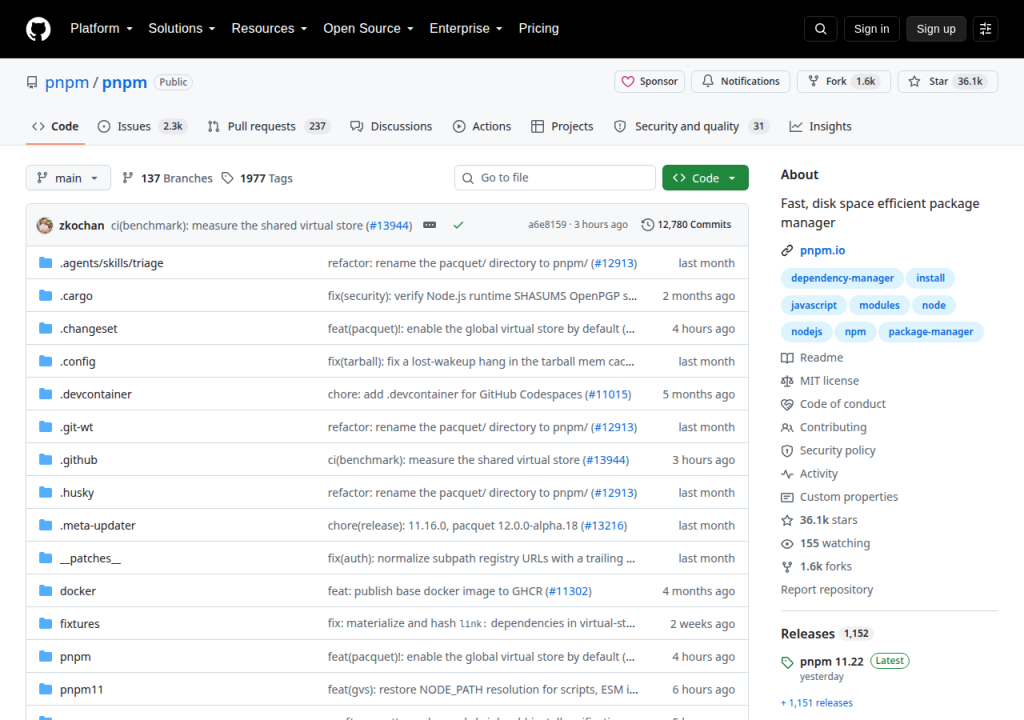The image size is (1024, 720).
Task: Open the .devcontainer folder
Action: tap(96, 394)
